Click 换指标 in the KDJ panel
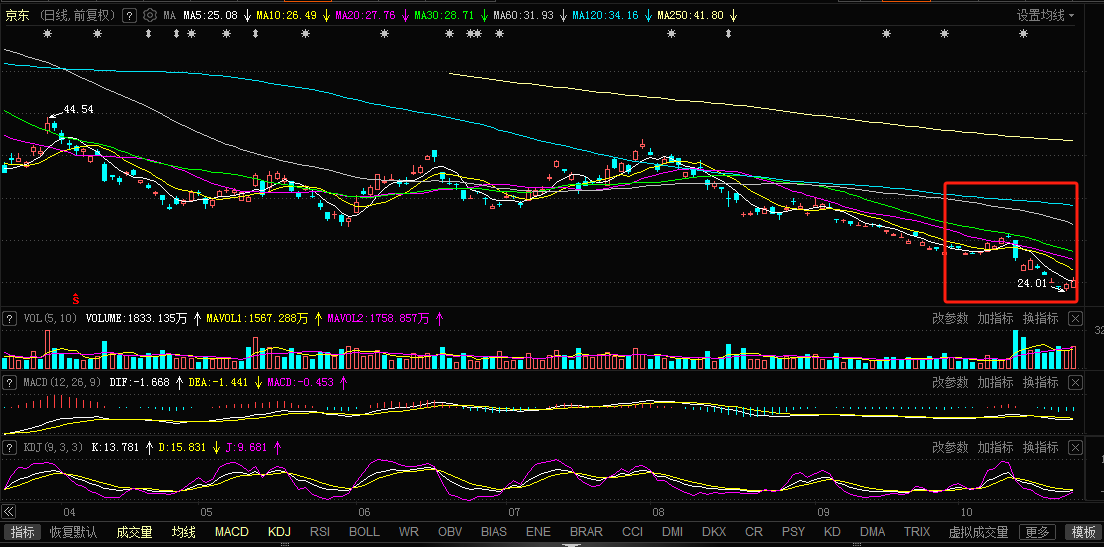Screen dimensions: 1104x547 click(1040, 447)
